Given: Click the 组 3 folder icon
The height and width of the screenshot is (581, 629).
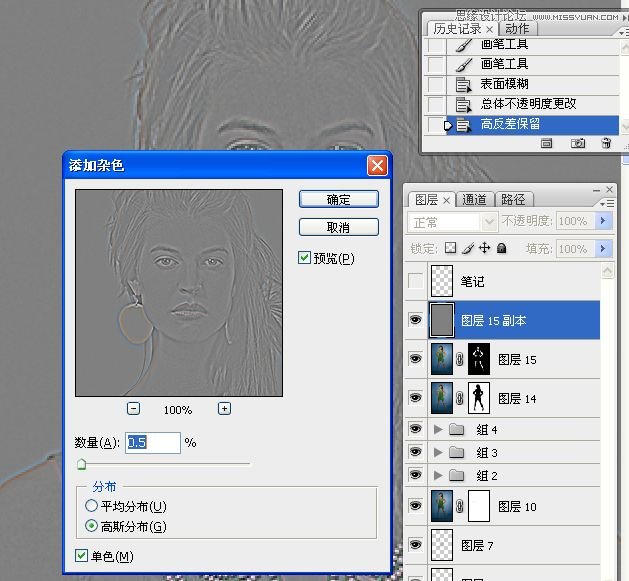Looking at the screenshot, I should [457, 452].
